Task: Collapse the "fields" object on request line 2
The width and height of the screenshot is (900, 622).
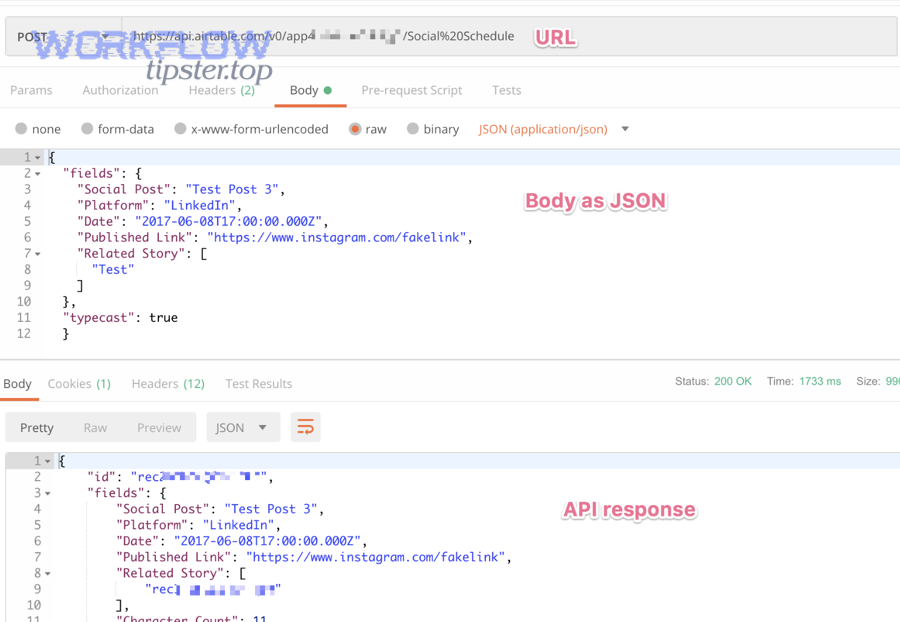Action: (x=38, y=174)
